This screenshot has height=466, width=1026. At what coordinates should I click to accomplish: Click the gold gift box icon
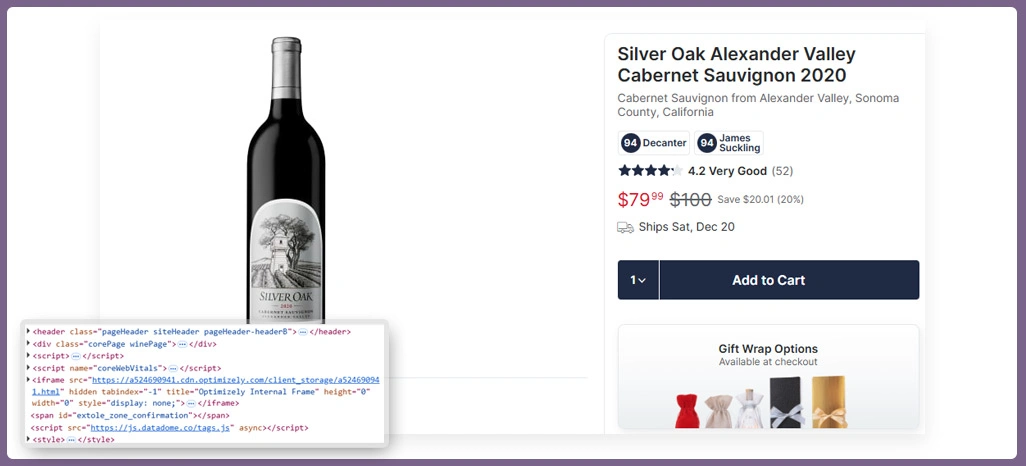(829, 402)
